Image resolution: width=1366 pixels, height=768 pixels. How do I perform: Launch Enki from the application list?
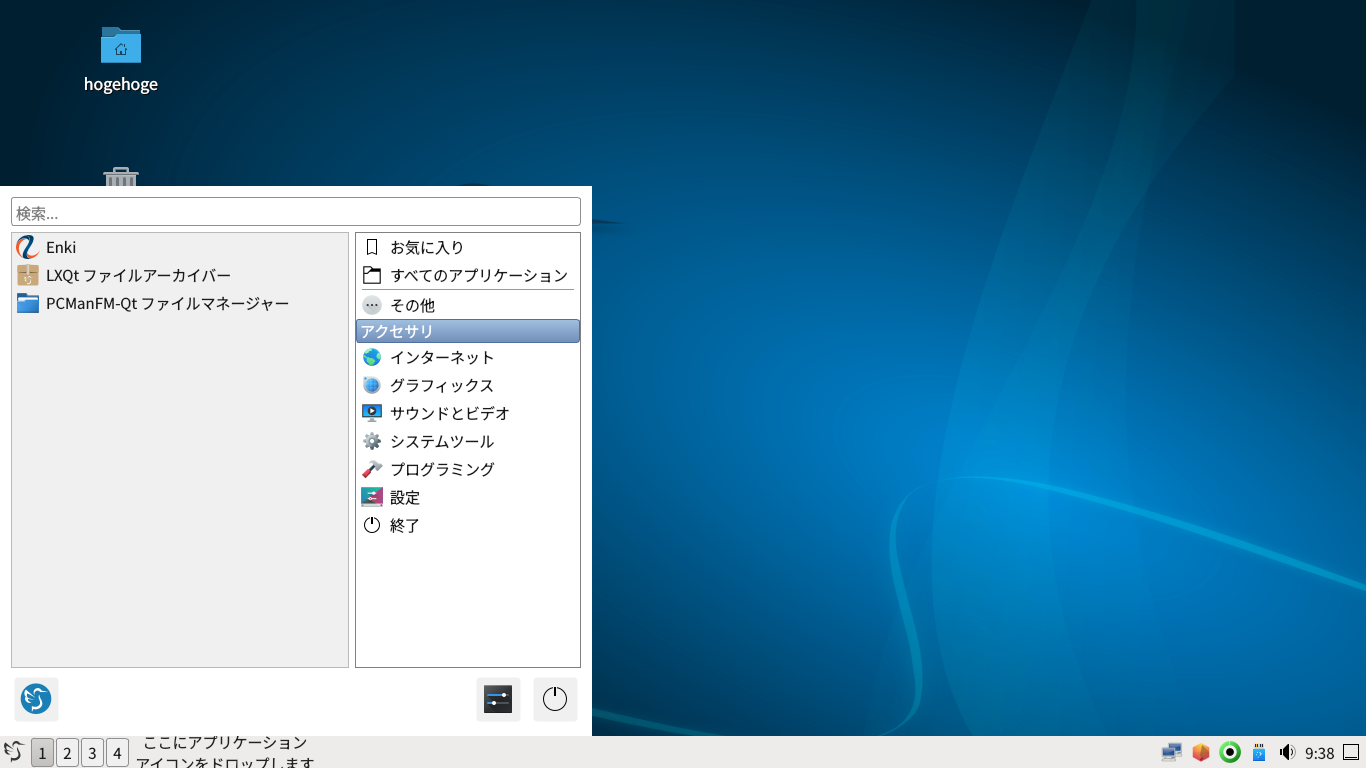[x=60, y=247]
